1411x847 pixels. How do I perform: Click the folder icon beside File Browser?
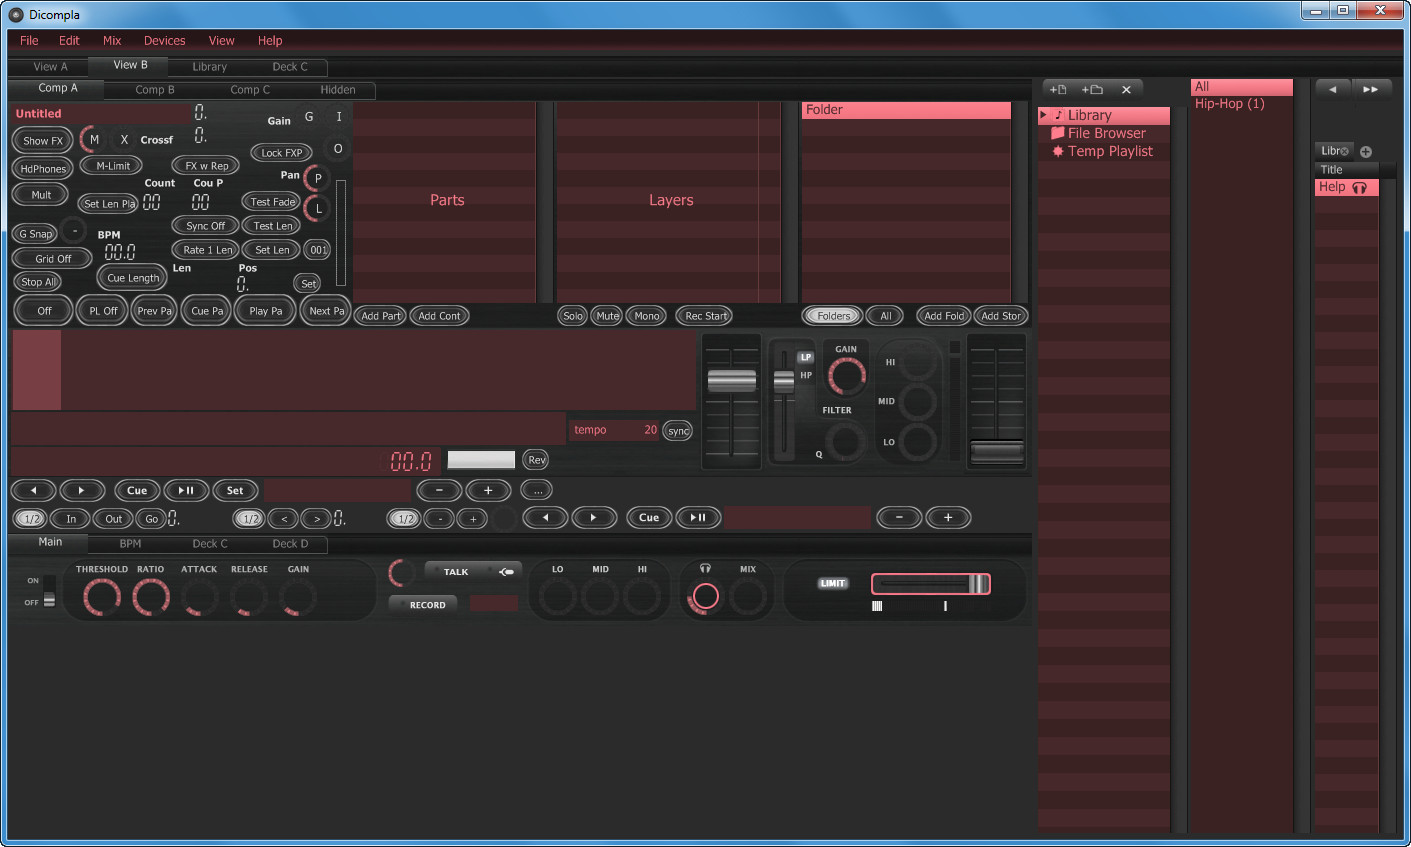1057,133
